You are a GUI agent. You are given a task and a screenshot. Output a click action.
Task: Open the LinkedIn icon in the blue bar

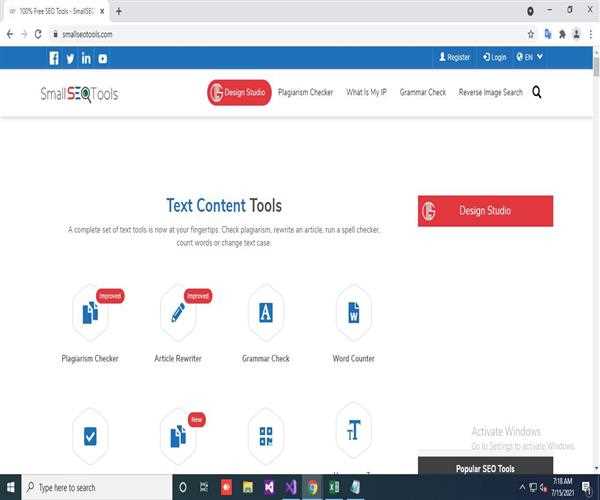tap(86, 58)
